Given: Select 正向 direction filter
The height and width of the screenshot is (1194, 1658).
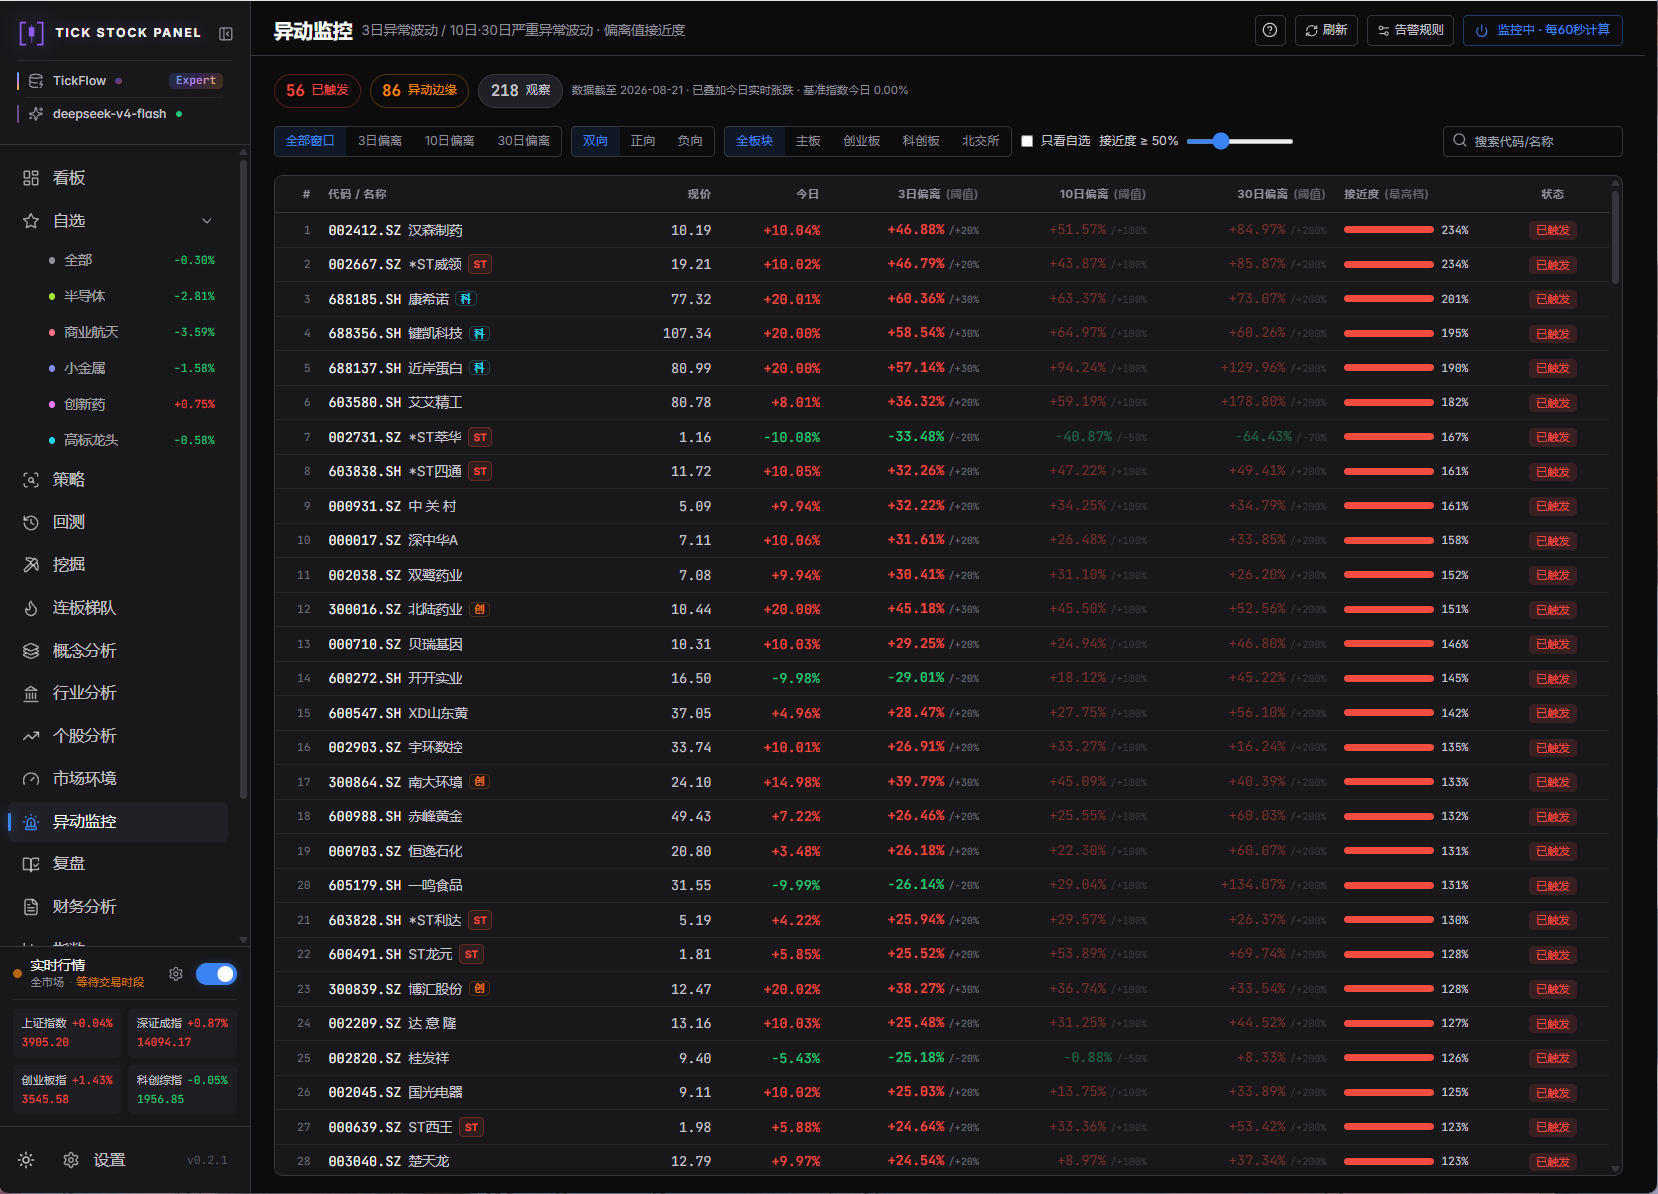Looking at the screenshot, I should [643, 141].
